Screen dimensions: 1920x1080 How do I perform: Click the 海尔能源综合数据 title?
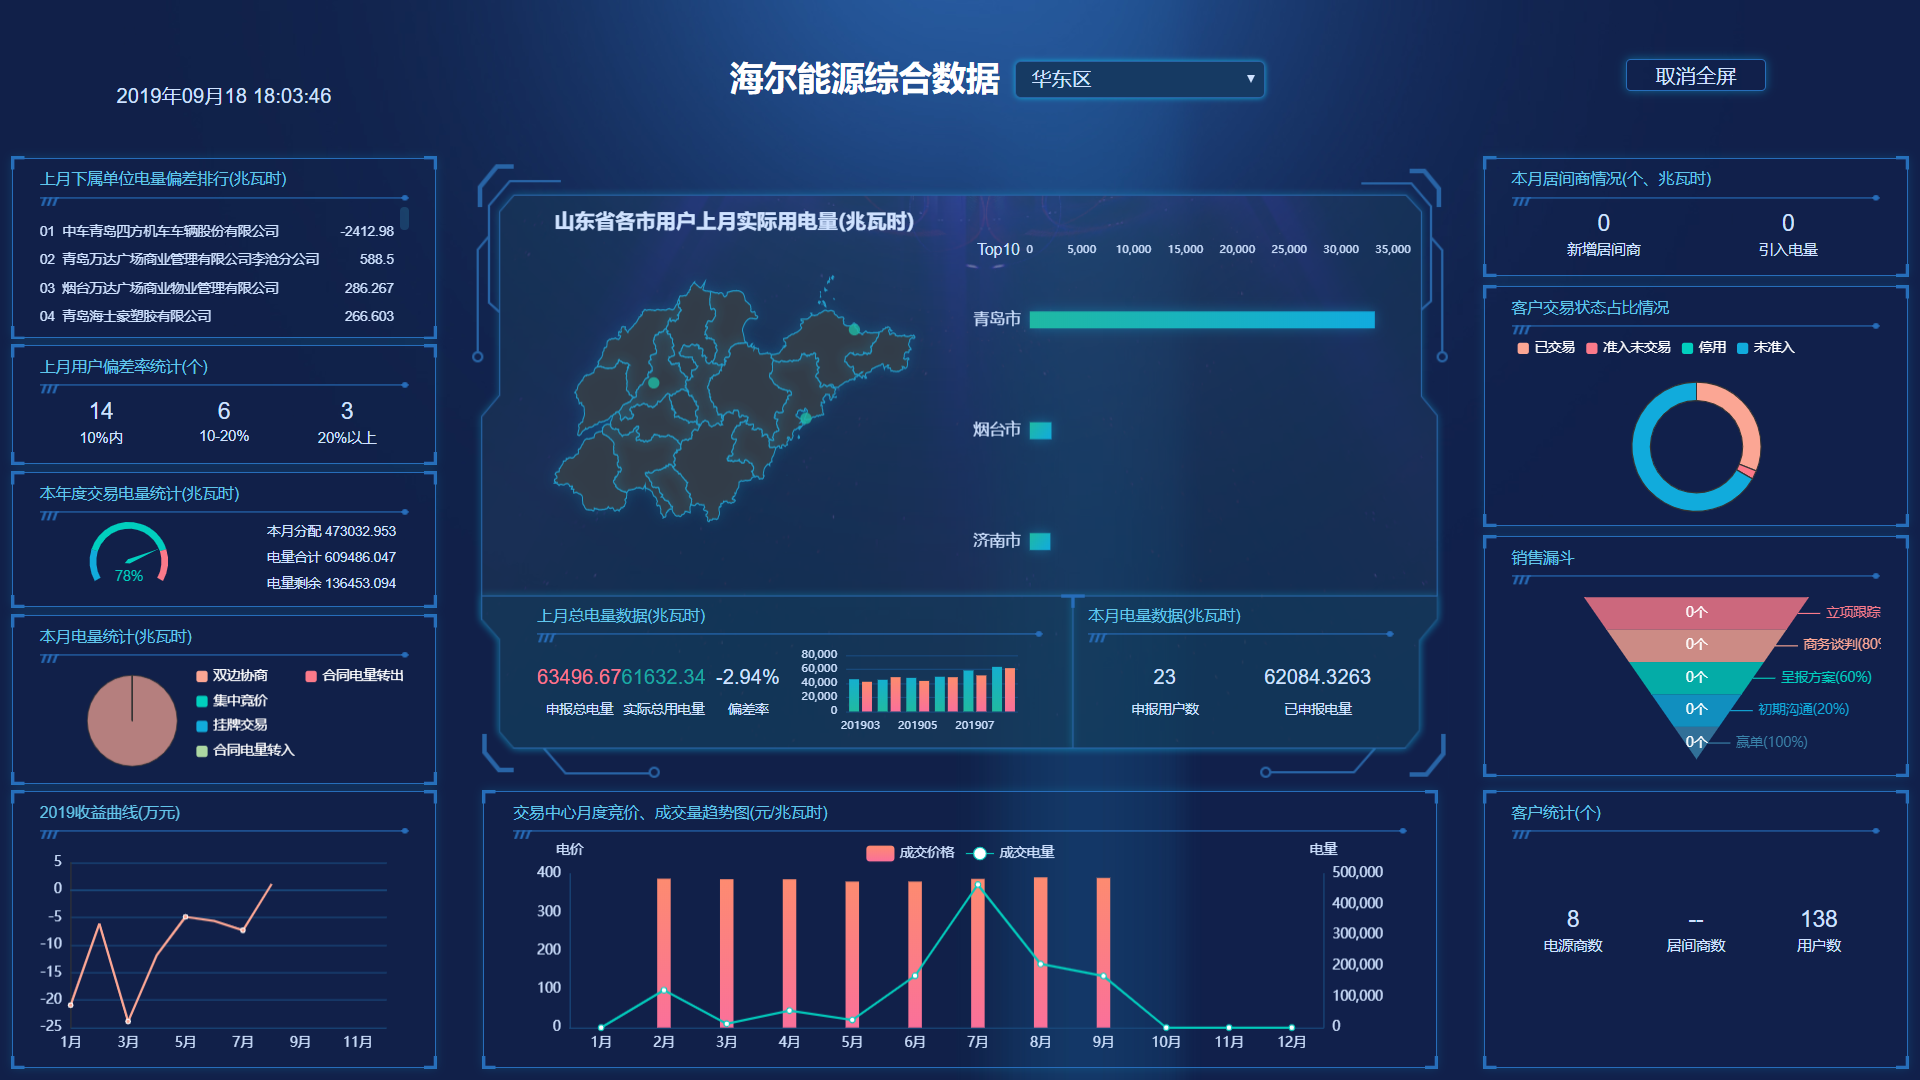point(864,79)
